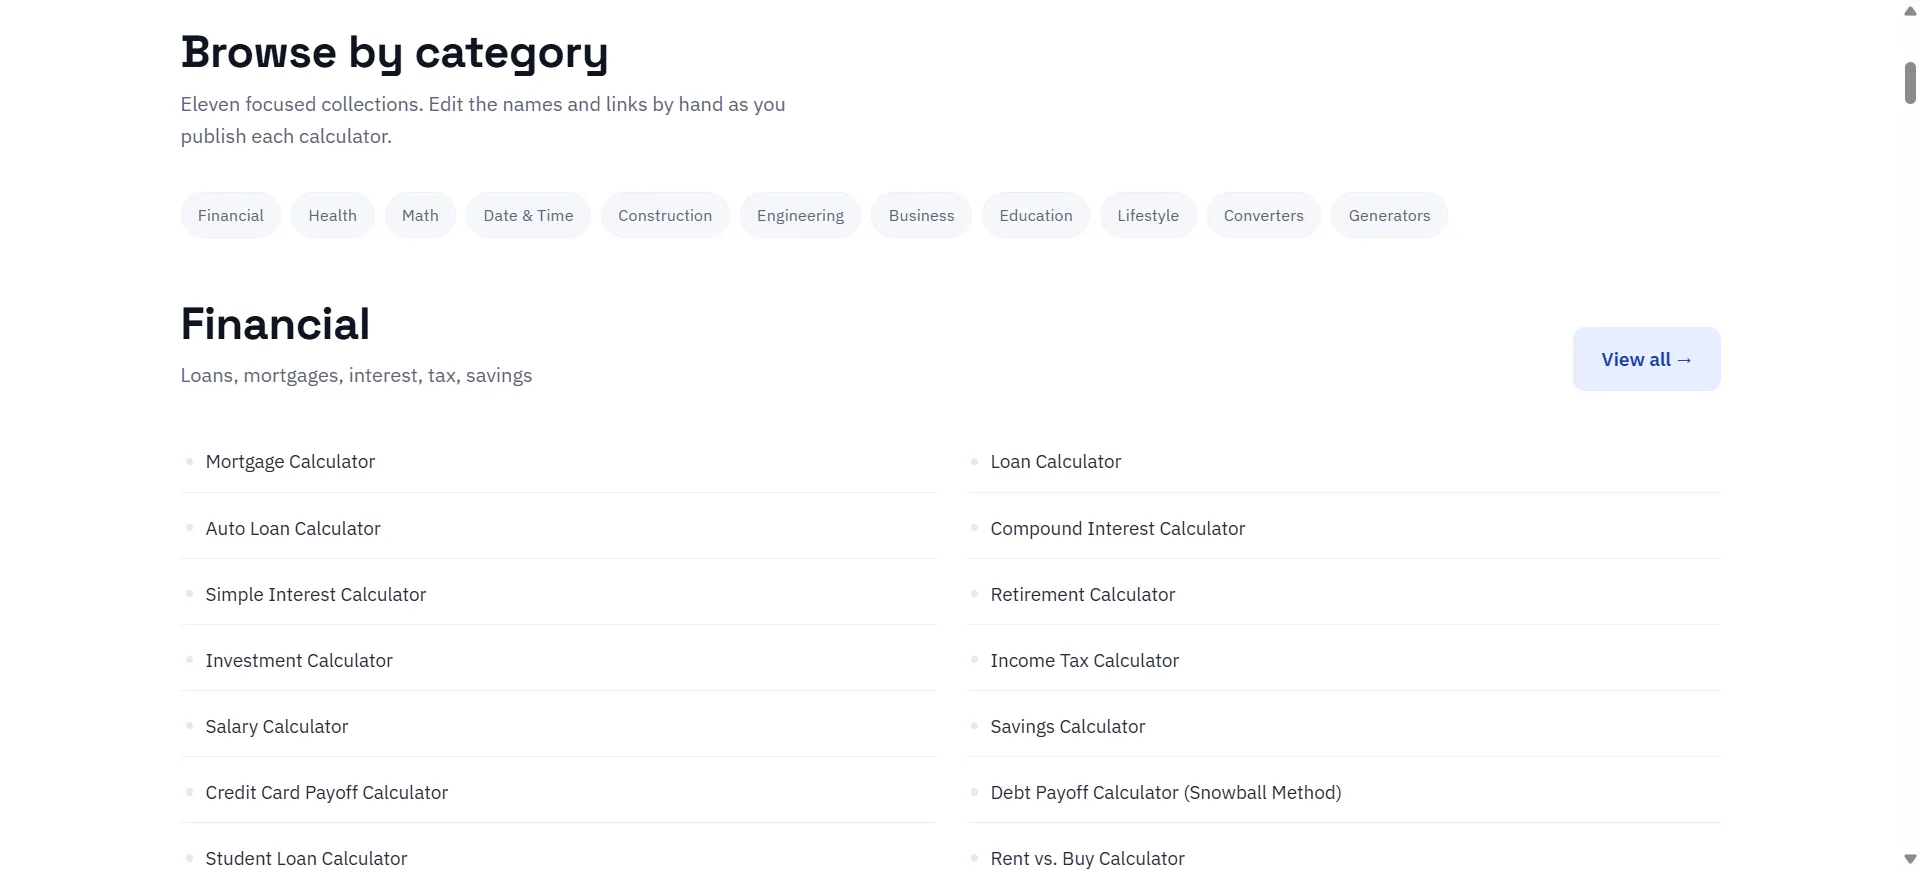
Task: Open the Student Loan Calculator link
Action: pos(306,858)
